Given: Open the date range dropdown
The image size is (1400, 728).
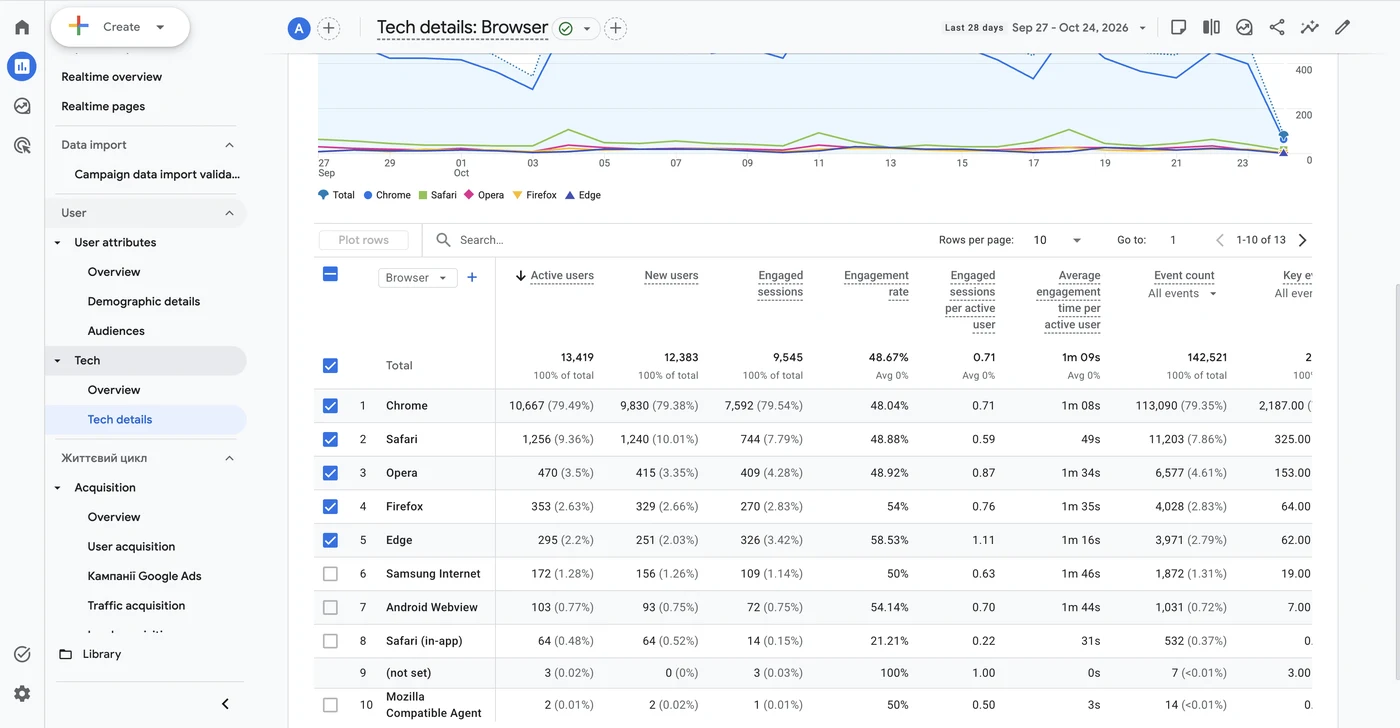Looking at the screenshot, I should click(x=1078, y=27).
